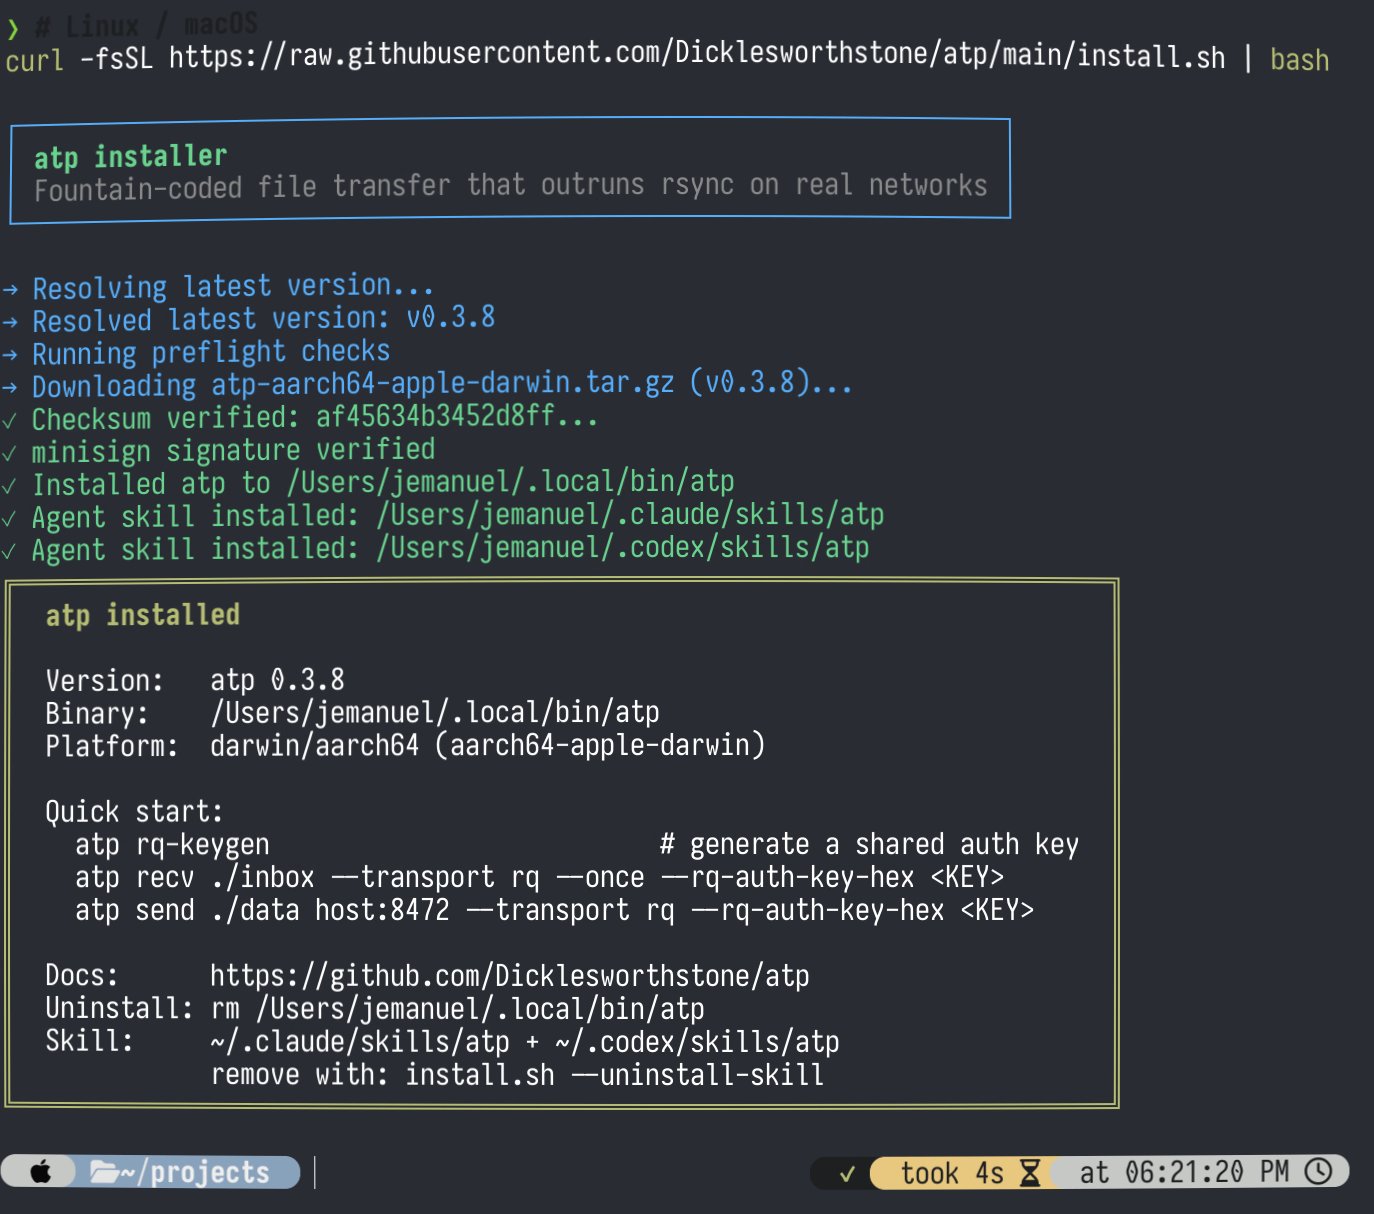Click the success checkmark in the right prompt
Viewport: 1374px width, 1214px height.
pos(847,1173)
